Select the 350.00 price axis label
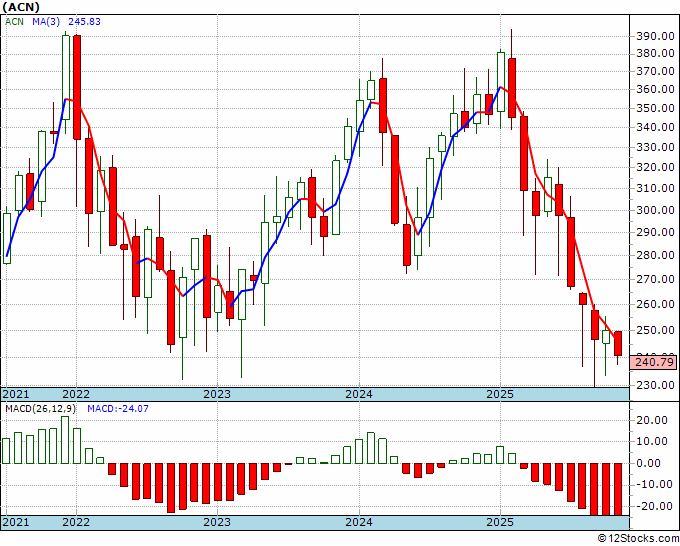 click(655, 108)
